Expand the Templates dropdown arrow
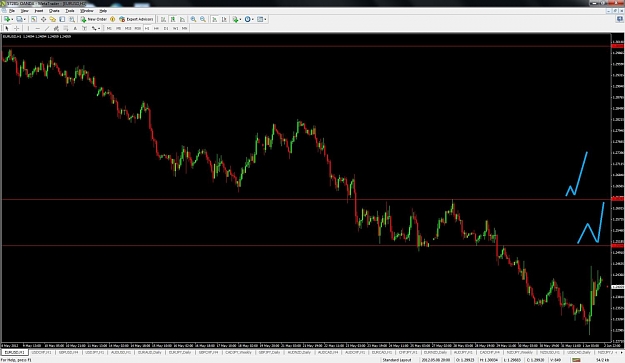 [x=265, y=19]
